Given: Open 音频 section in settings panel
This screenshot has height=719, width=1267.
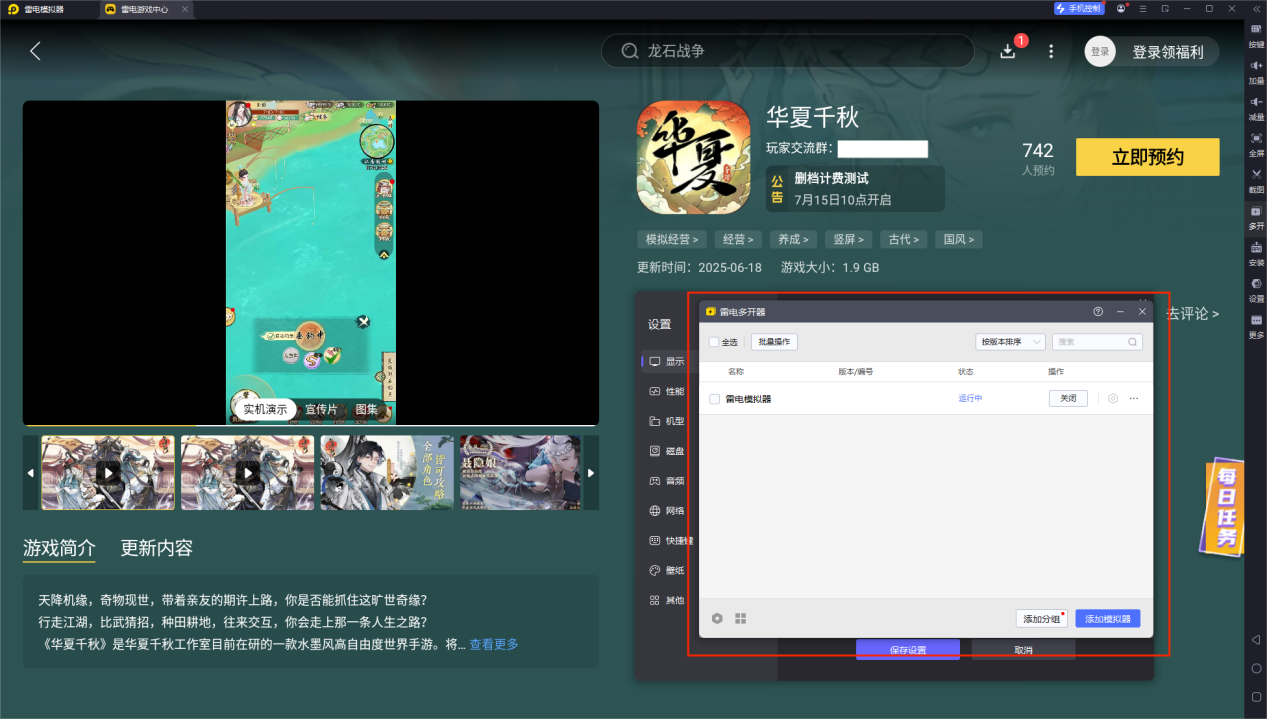Looking at the screenshot, I should (x=667, y=481).
